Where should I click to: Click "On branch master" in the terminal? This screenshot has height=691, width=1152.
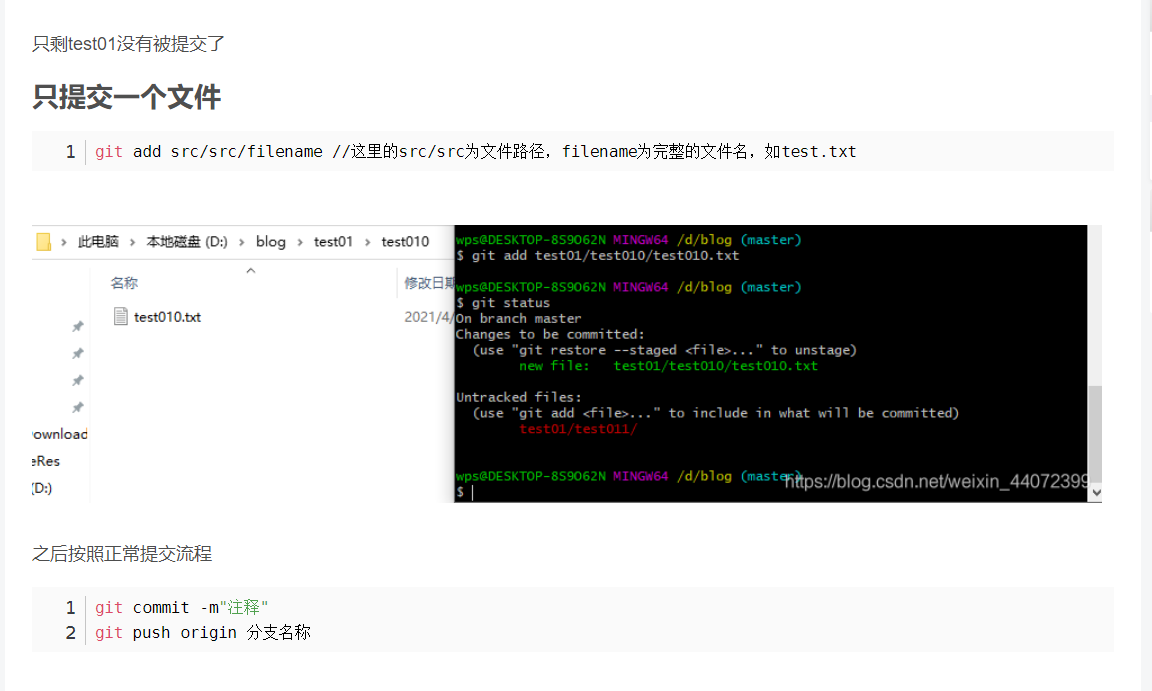pyautogui.click(x=518, y=319)
